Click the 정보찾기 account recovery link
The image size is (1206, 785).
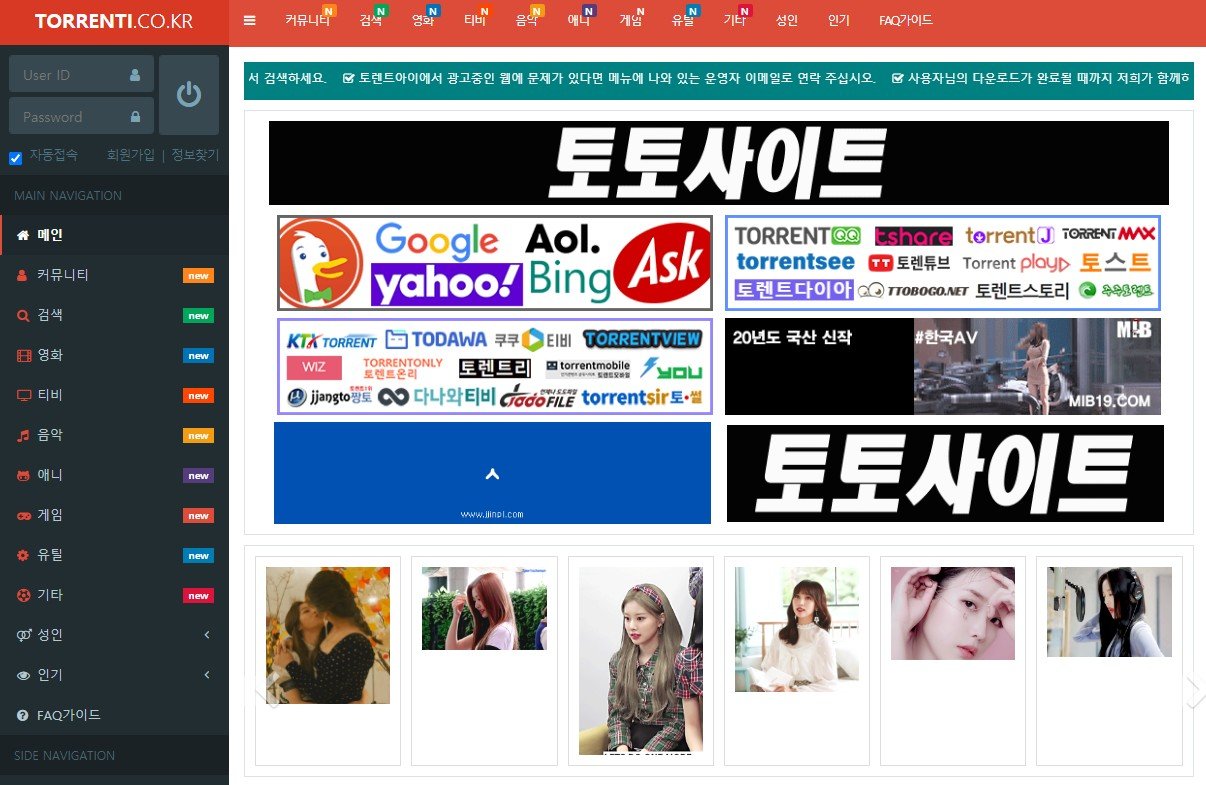pyautogui.click(x=195, y=155)
